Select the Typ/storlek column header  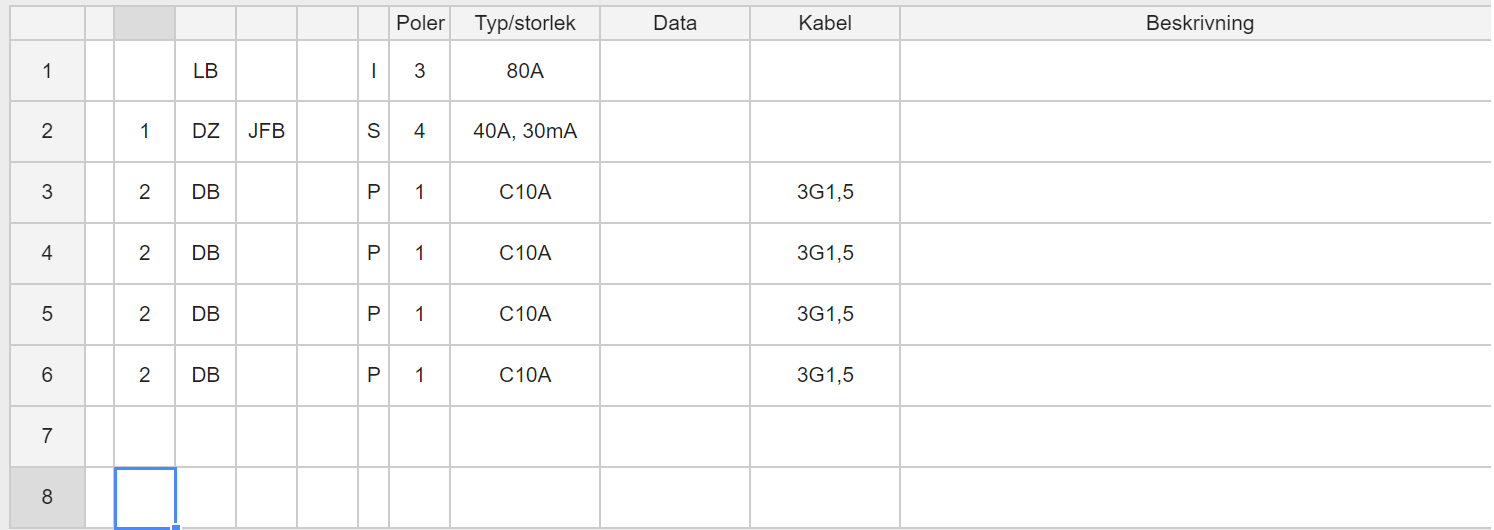click(525, 23)
